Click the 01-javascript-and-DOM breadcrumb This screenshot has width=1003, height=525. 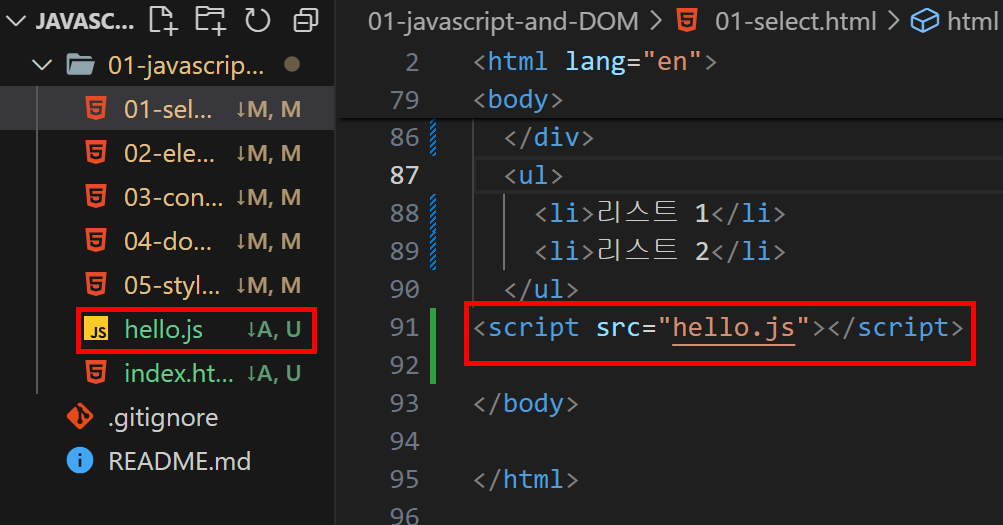[503, 22]
